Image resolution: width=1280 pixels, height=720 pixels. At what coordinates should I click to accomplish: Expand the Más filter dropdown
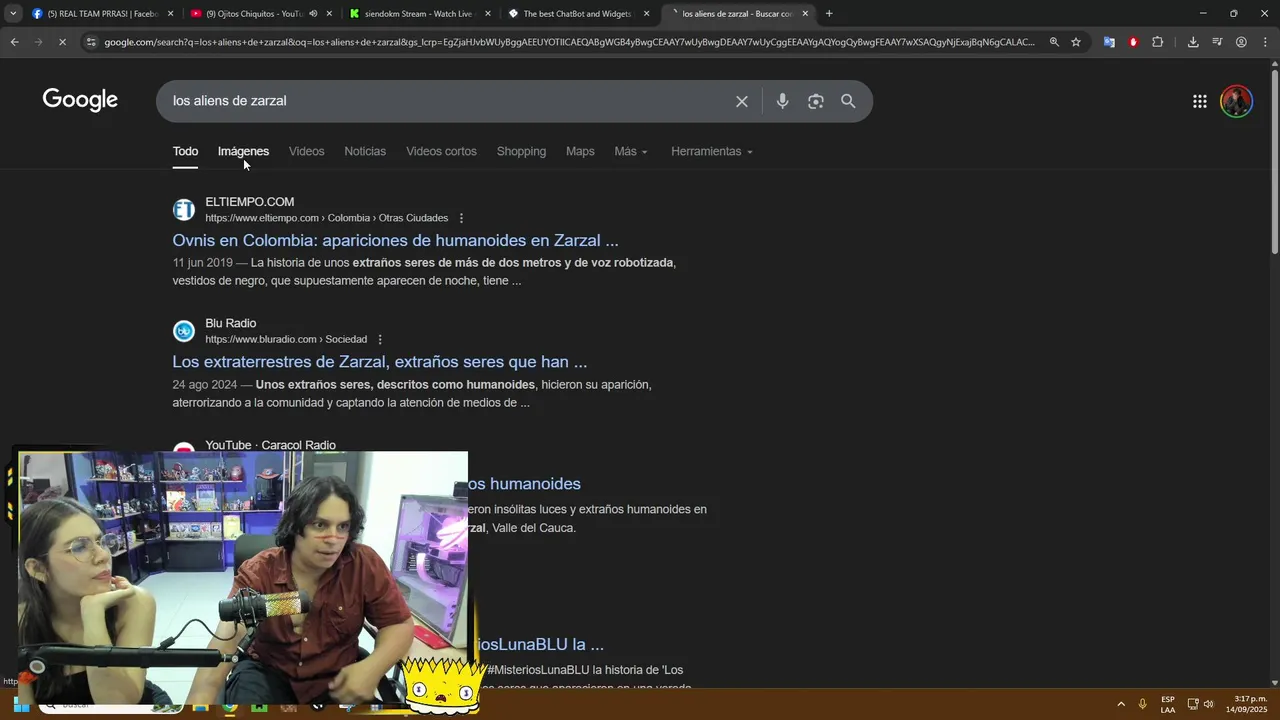[631, 151]
